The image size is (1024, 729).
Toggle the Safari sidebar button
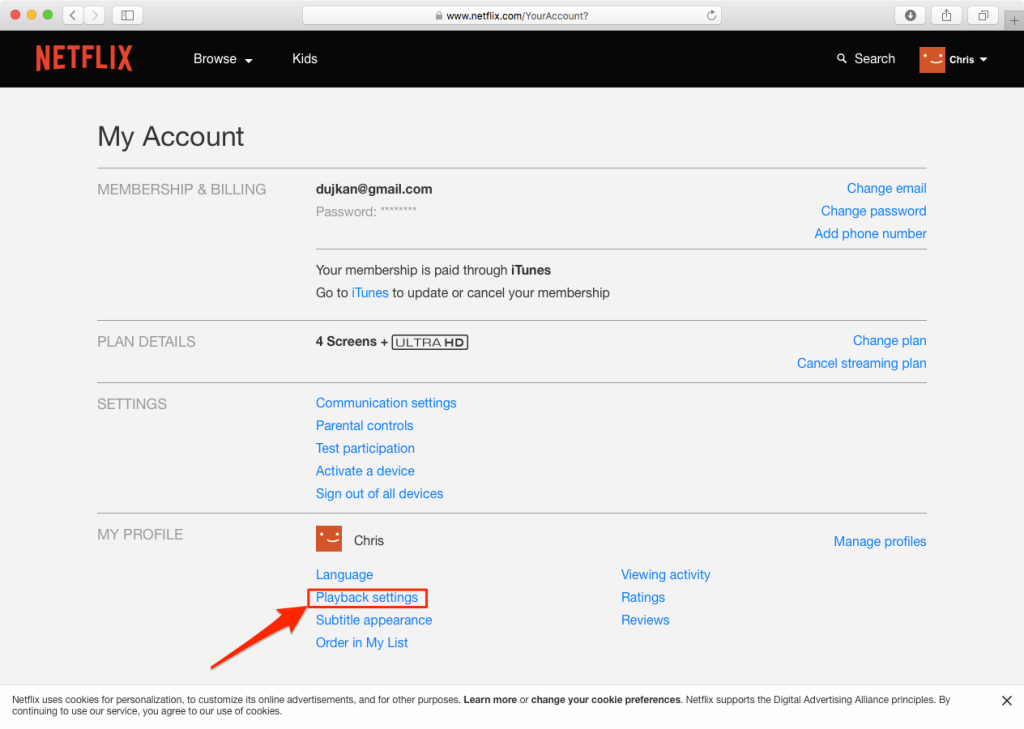coord(127,15)
